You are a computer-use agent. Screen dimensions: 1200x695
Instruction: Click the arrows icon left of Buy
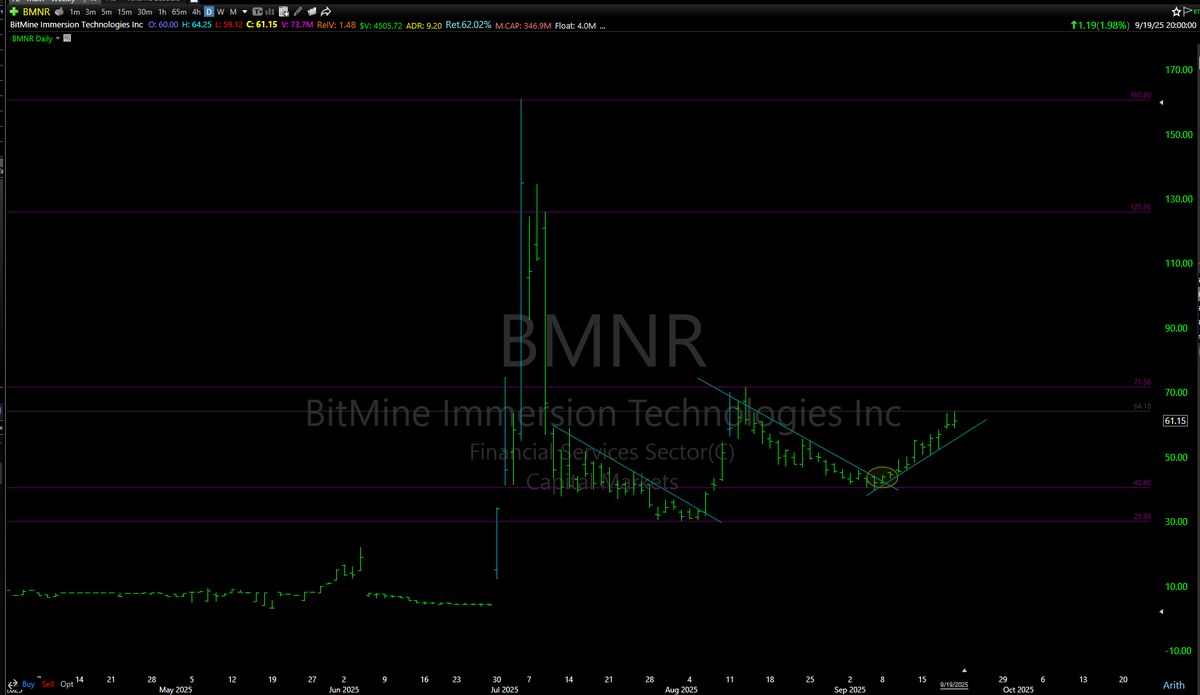13,684
